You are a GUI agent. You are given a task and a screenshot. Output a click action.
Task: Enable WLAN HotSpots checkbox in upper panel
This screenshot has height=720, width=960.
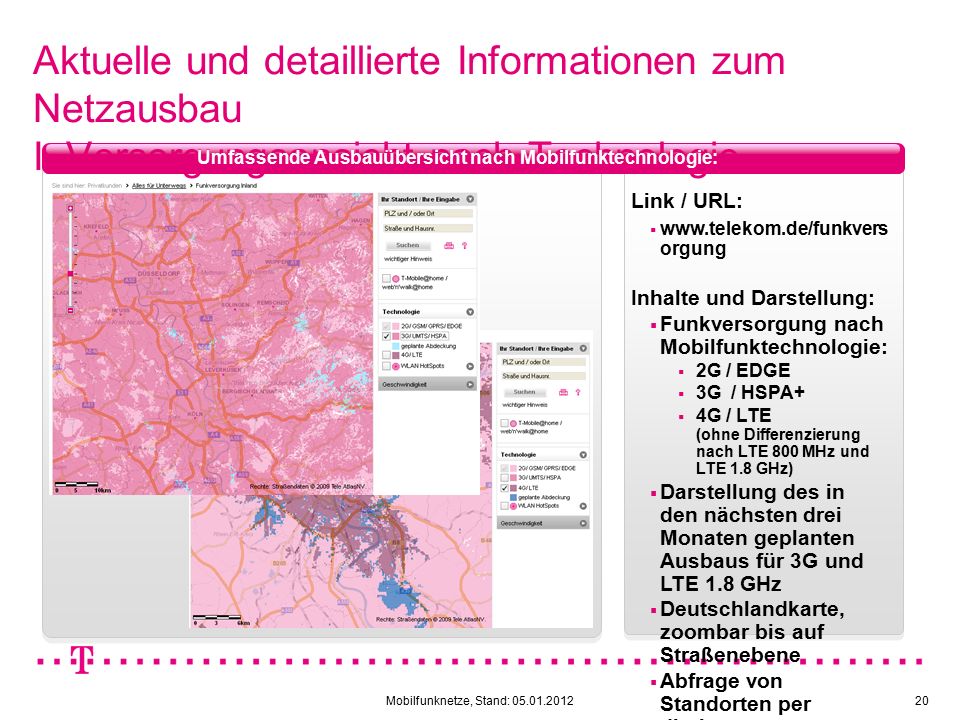pyautogui.click(x=386, y=366)
